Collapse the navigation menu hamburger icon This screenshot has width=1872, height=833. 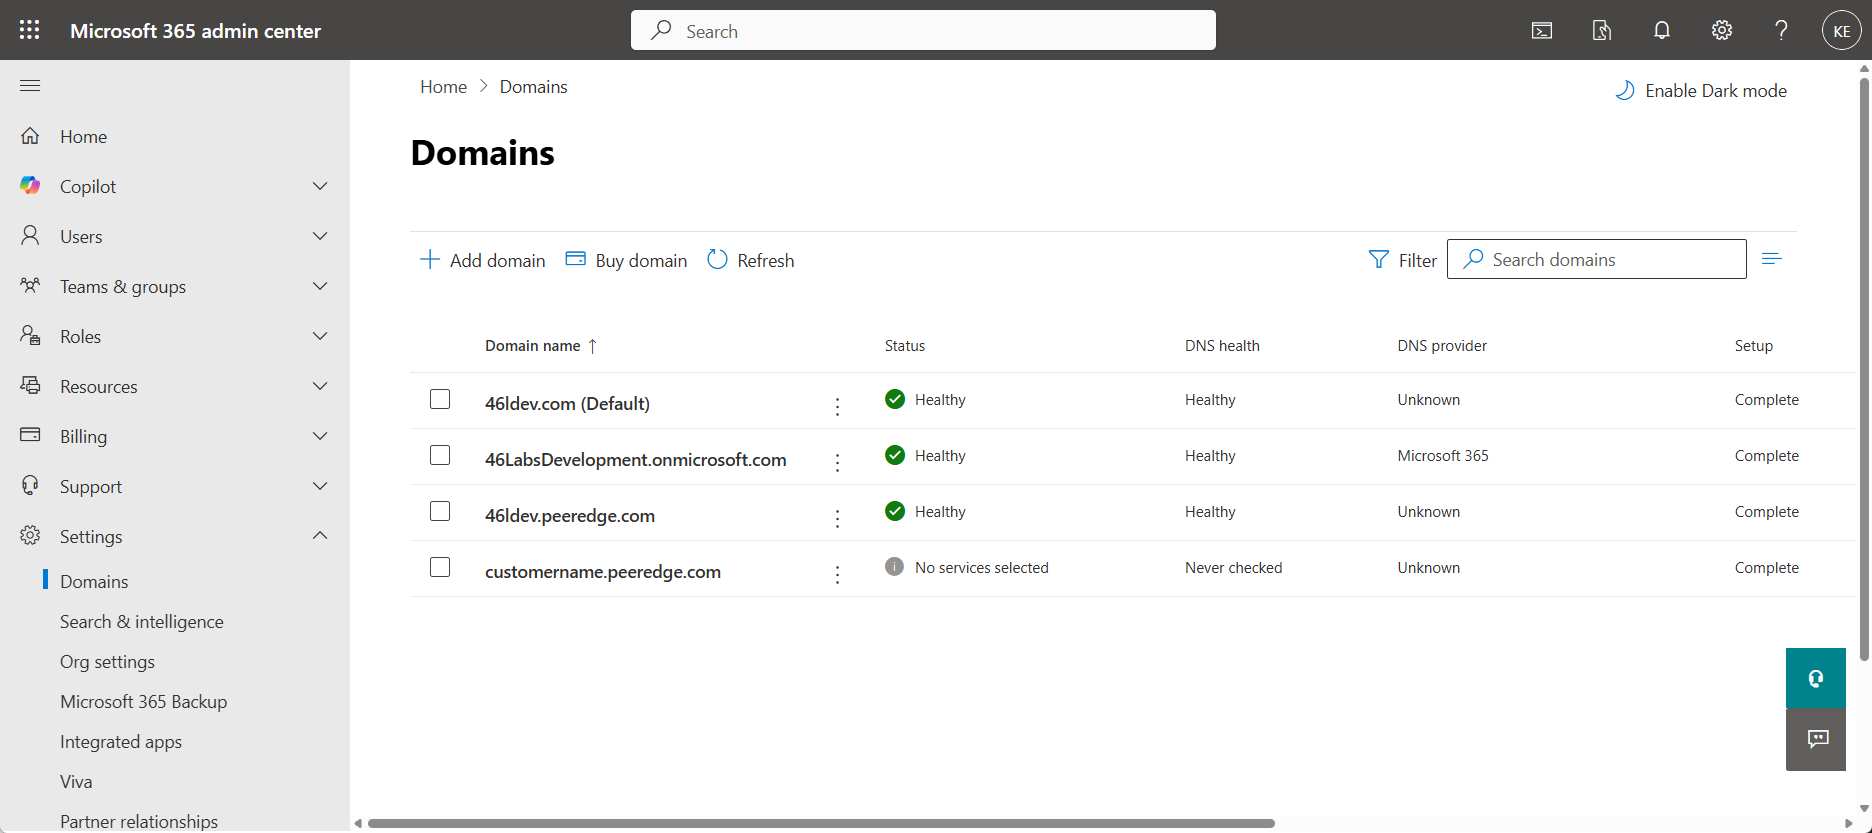30,86
